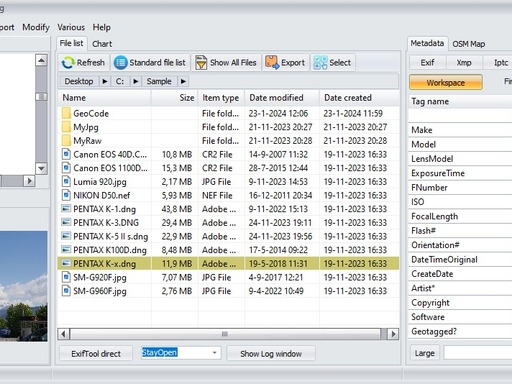
Task: Open the Various menu
Action: 71,27
